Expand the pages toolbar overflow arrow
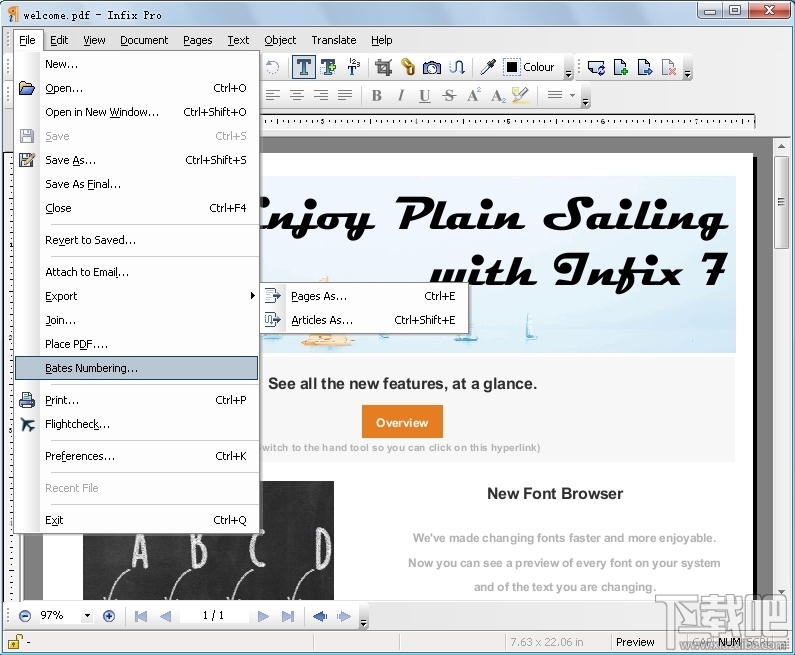795x655 pixels. pyautogui.click(x=688, y=74)
